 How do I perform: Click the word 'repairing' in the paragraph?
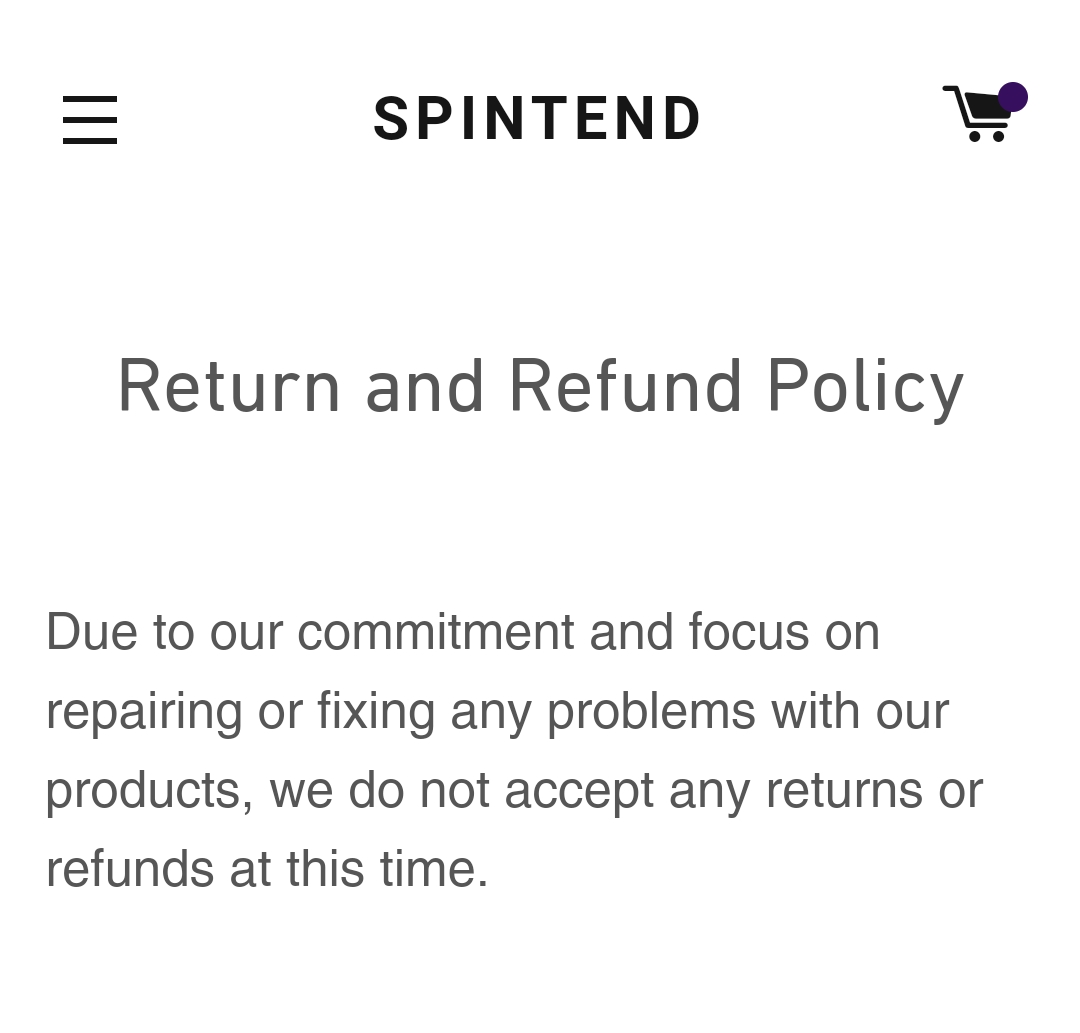tap(144, 711)
